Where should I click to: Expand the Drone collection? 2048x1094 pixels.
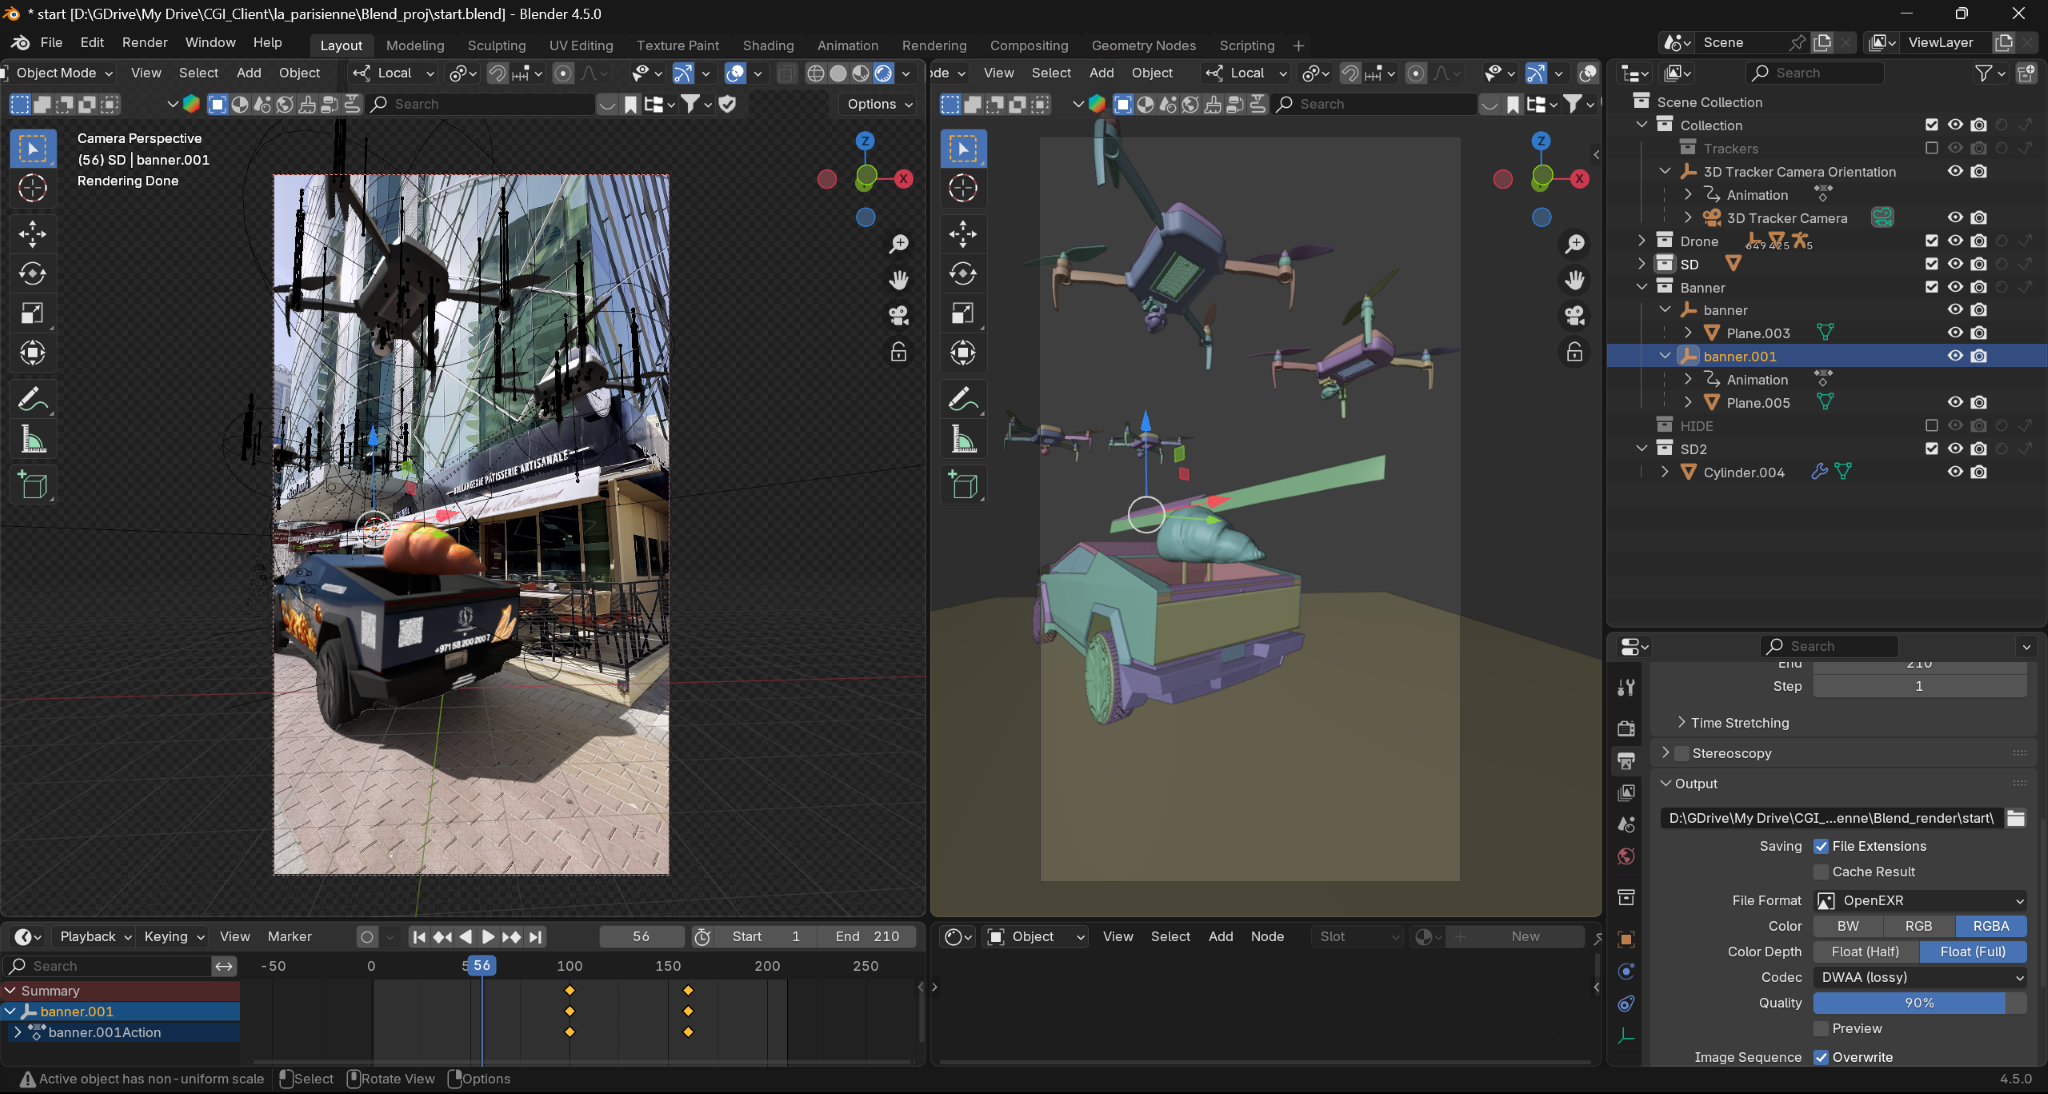click(x=1641, y=241)
